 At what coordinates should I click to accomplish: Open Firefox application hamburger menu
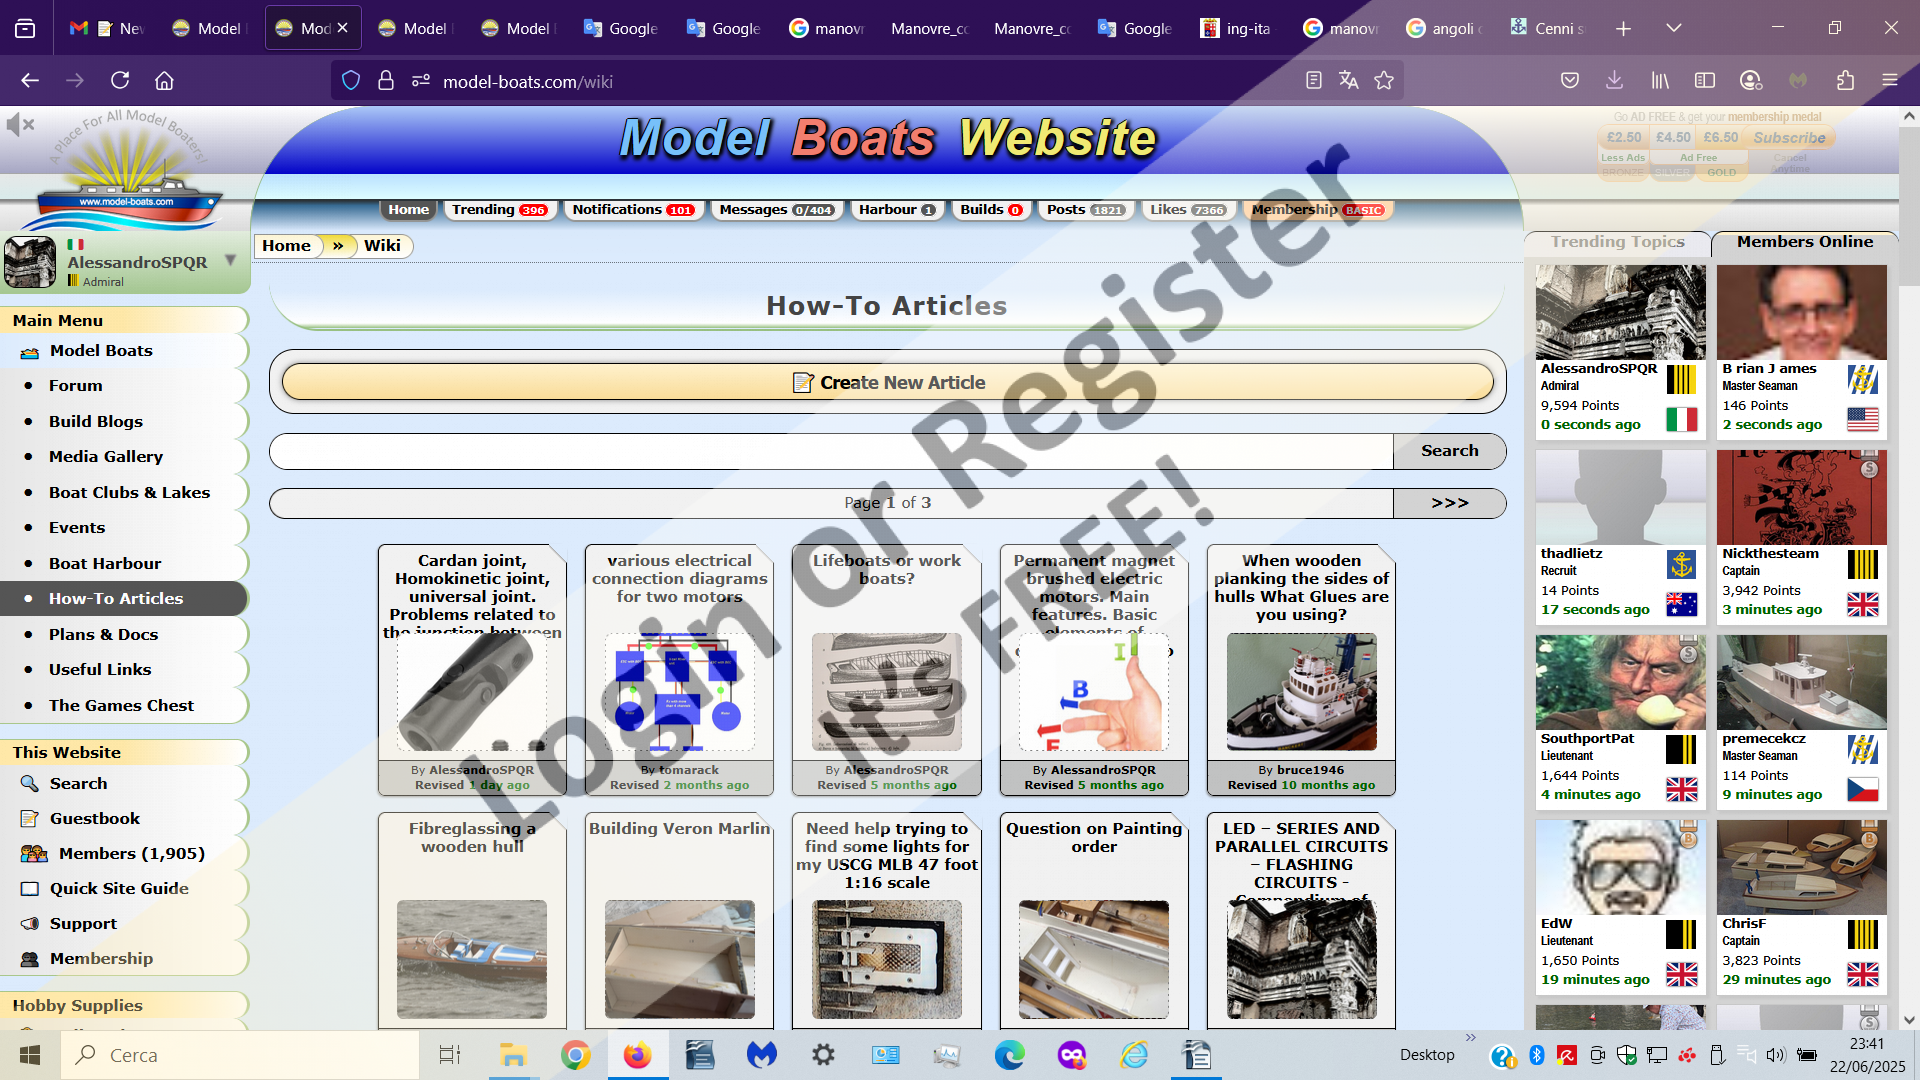coord(1890,81)
